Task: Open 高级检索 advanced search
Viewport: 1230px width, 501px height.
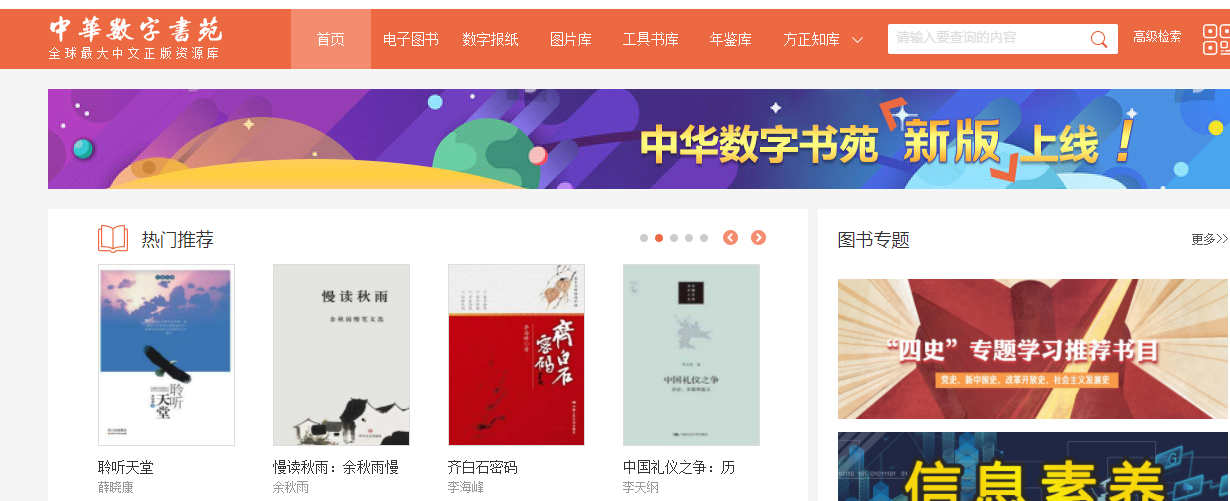Action: [x=1157, y=37]
